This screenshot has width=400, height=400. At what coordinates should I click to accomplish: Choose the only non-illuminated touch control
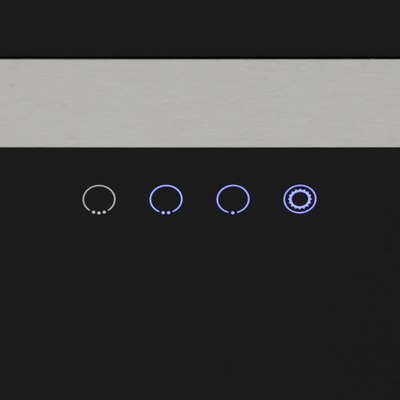(x=99, y=199)
